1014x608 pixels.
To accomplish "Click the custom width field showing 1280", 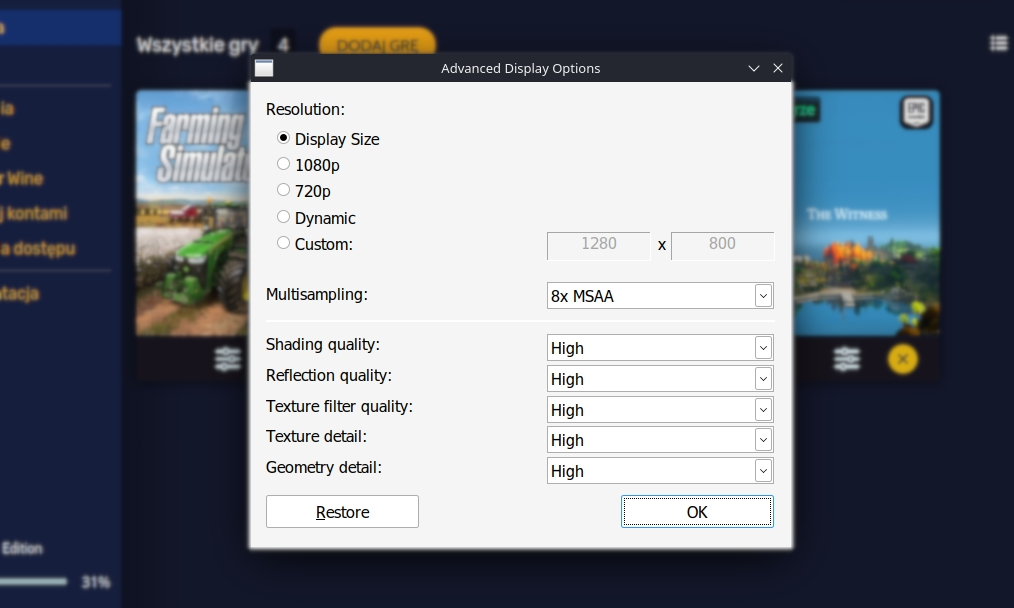I will 598,245.
